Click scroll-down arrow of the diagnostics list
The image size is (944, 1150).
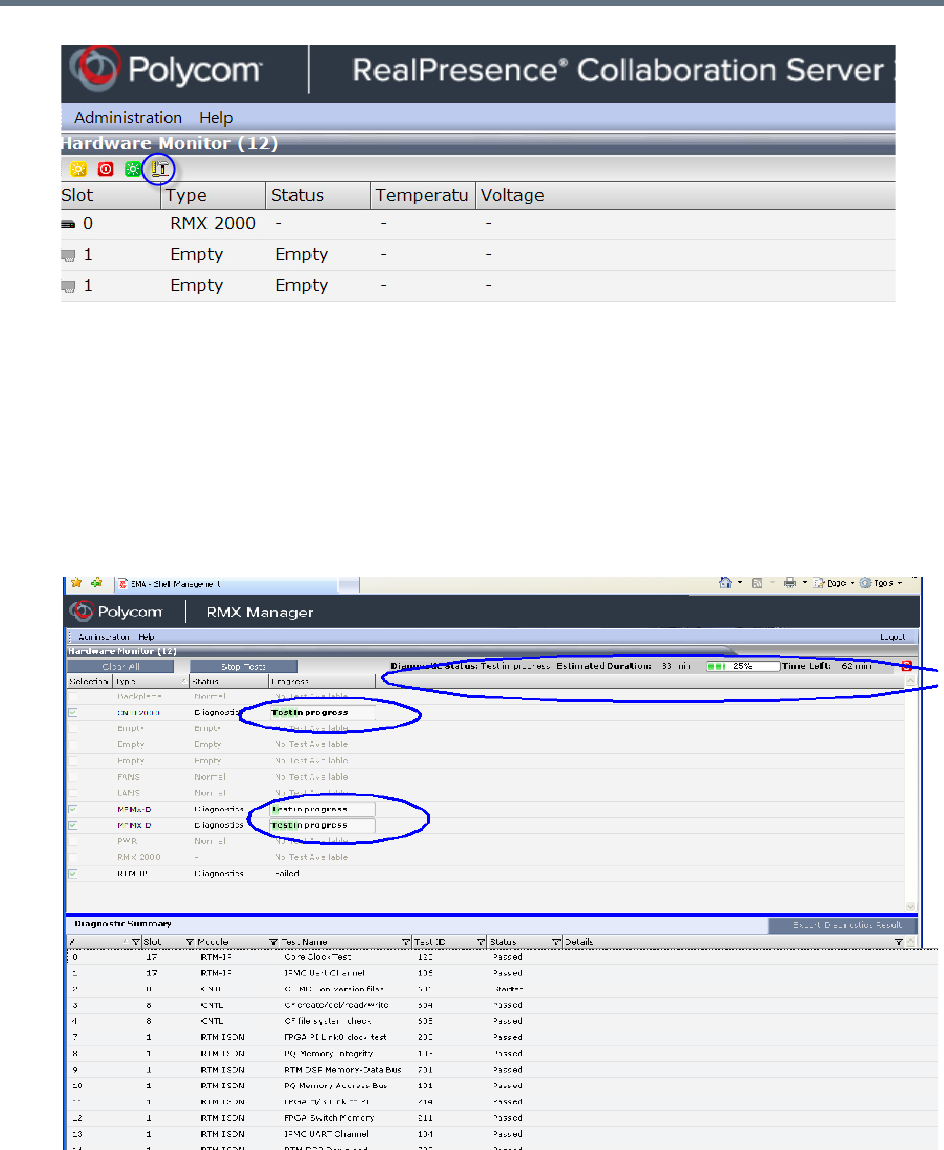[910, 907]
